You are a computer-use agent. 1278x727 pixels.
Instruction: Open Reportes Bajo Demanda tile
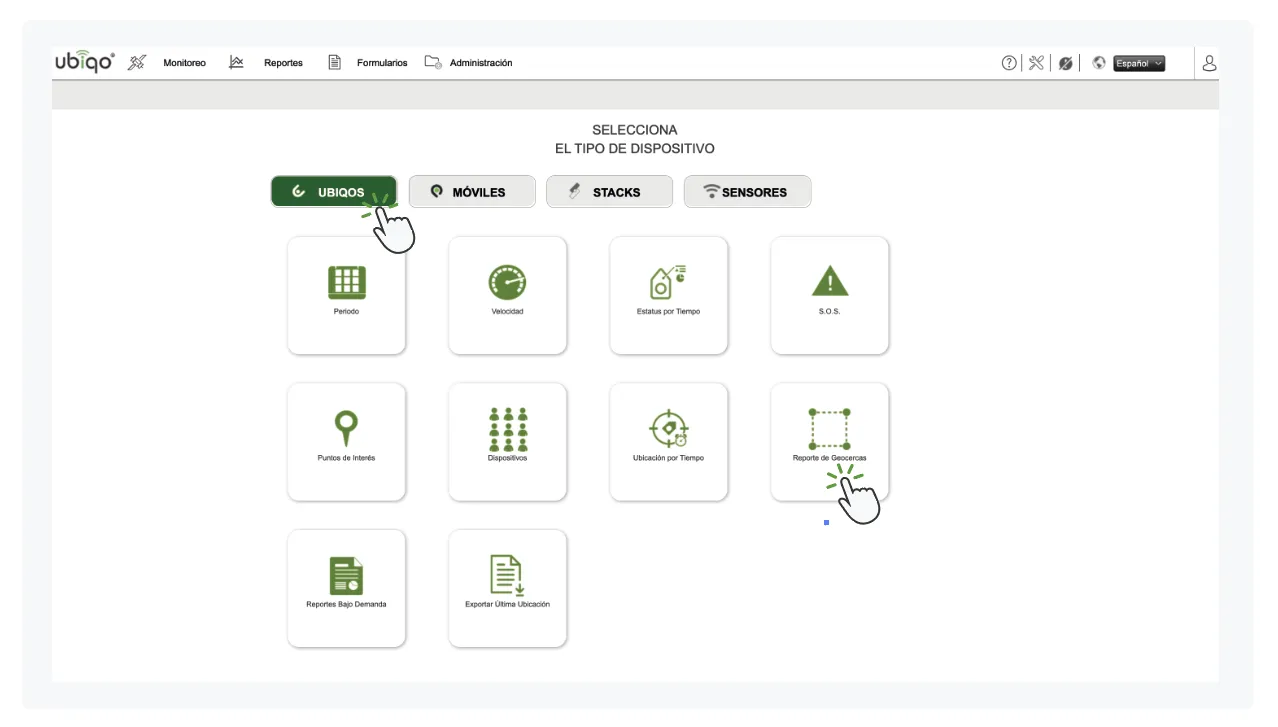(346, 588)
